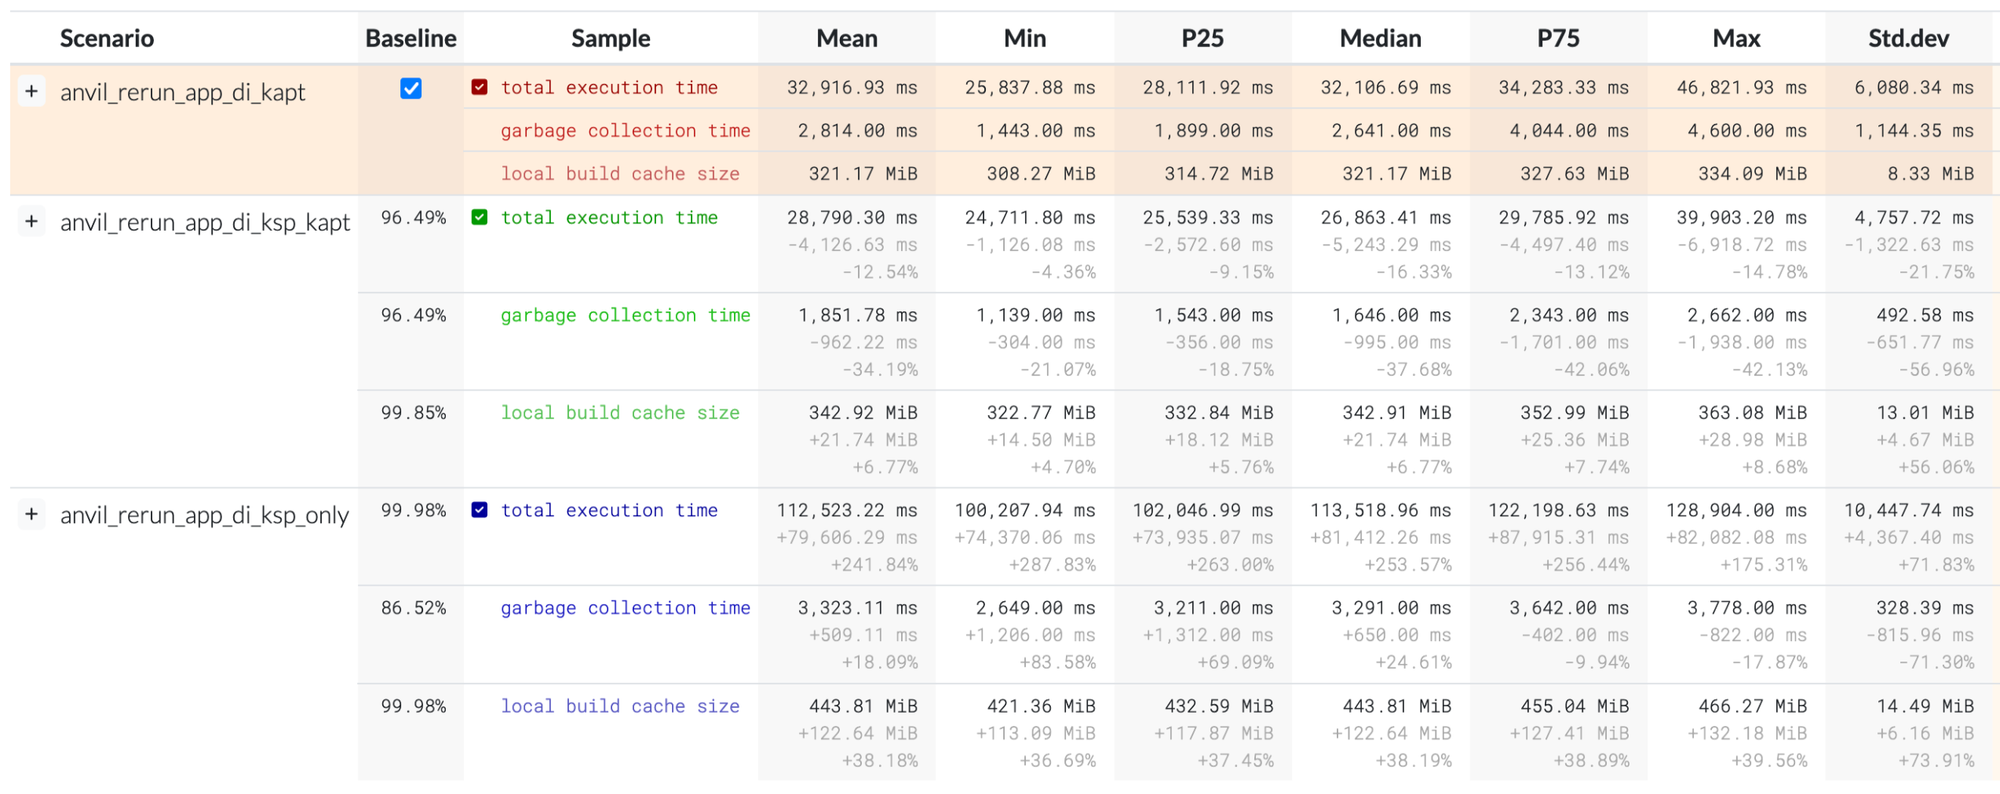
Task: Expand the anvil_rerun_app_di_ksp_kapt scenario row
Action: 32,221
